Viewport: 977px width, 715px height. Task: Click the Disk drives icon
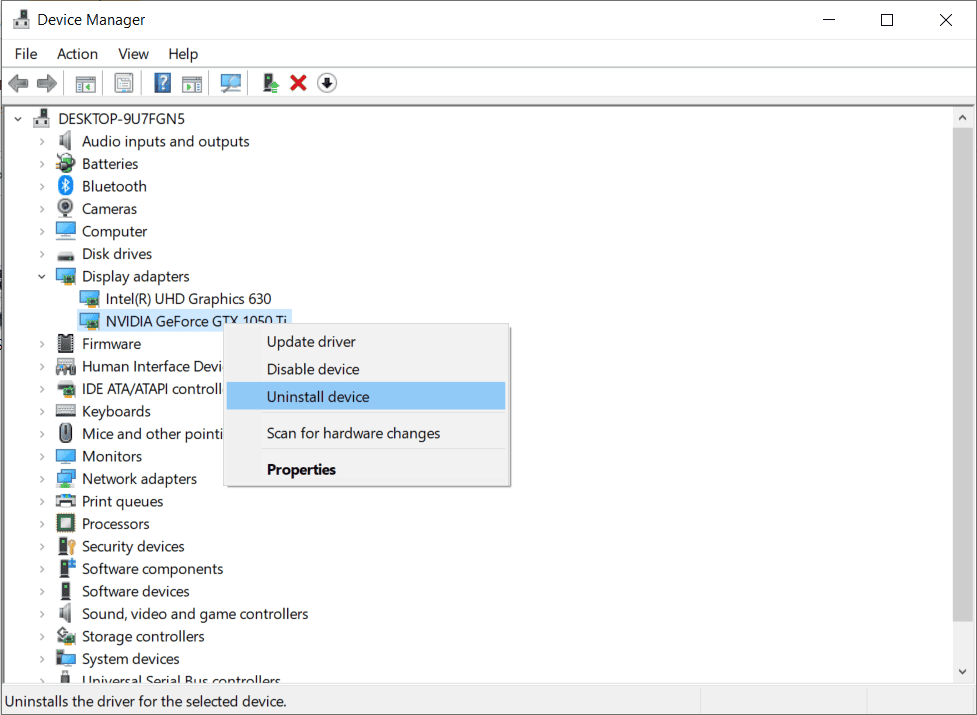tap(65, 255)
